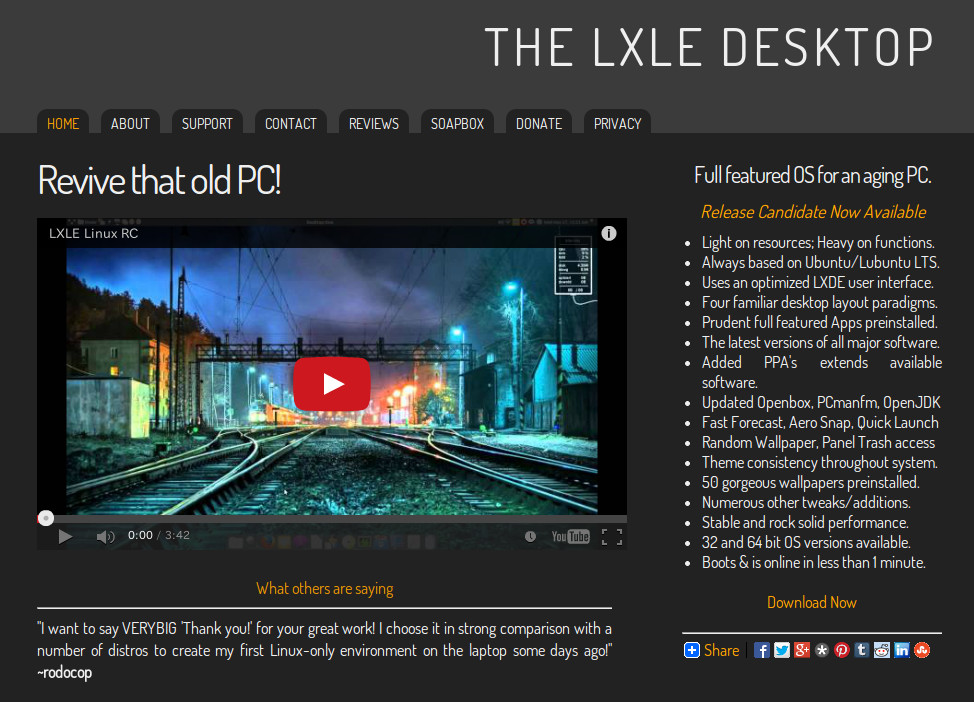Click Random Wallpaper, Panel Trash access
Image resolution: width=974 pixels, height=702 pixels.
coord(818,442)
